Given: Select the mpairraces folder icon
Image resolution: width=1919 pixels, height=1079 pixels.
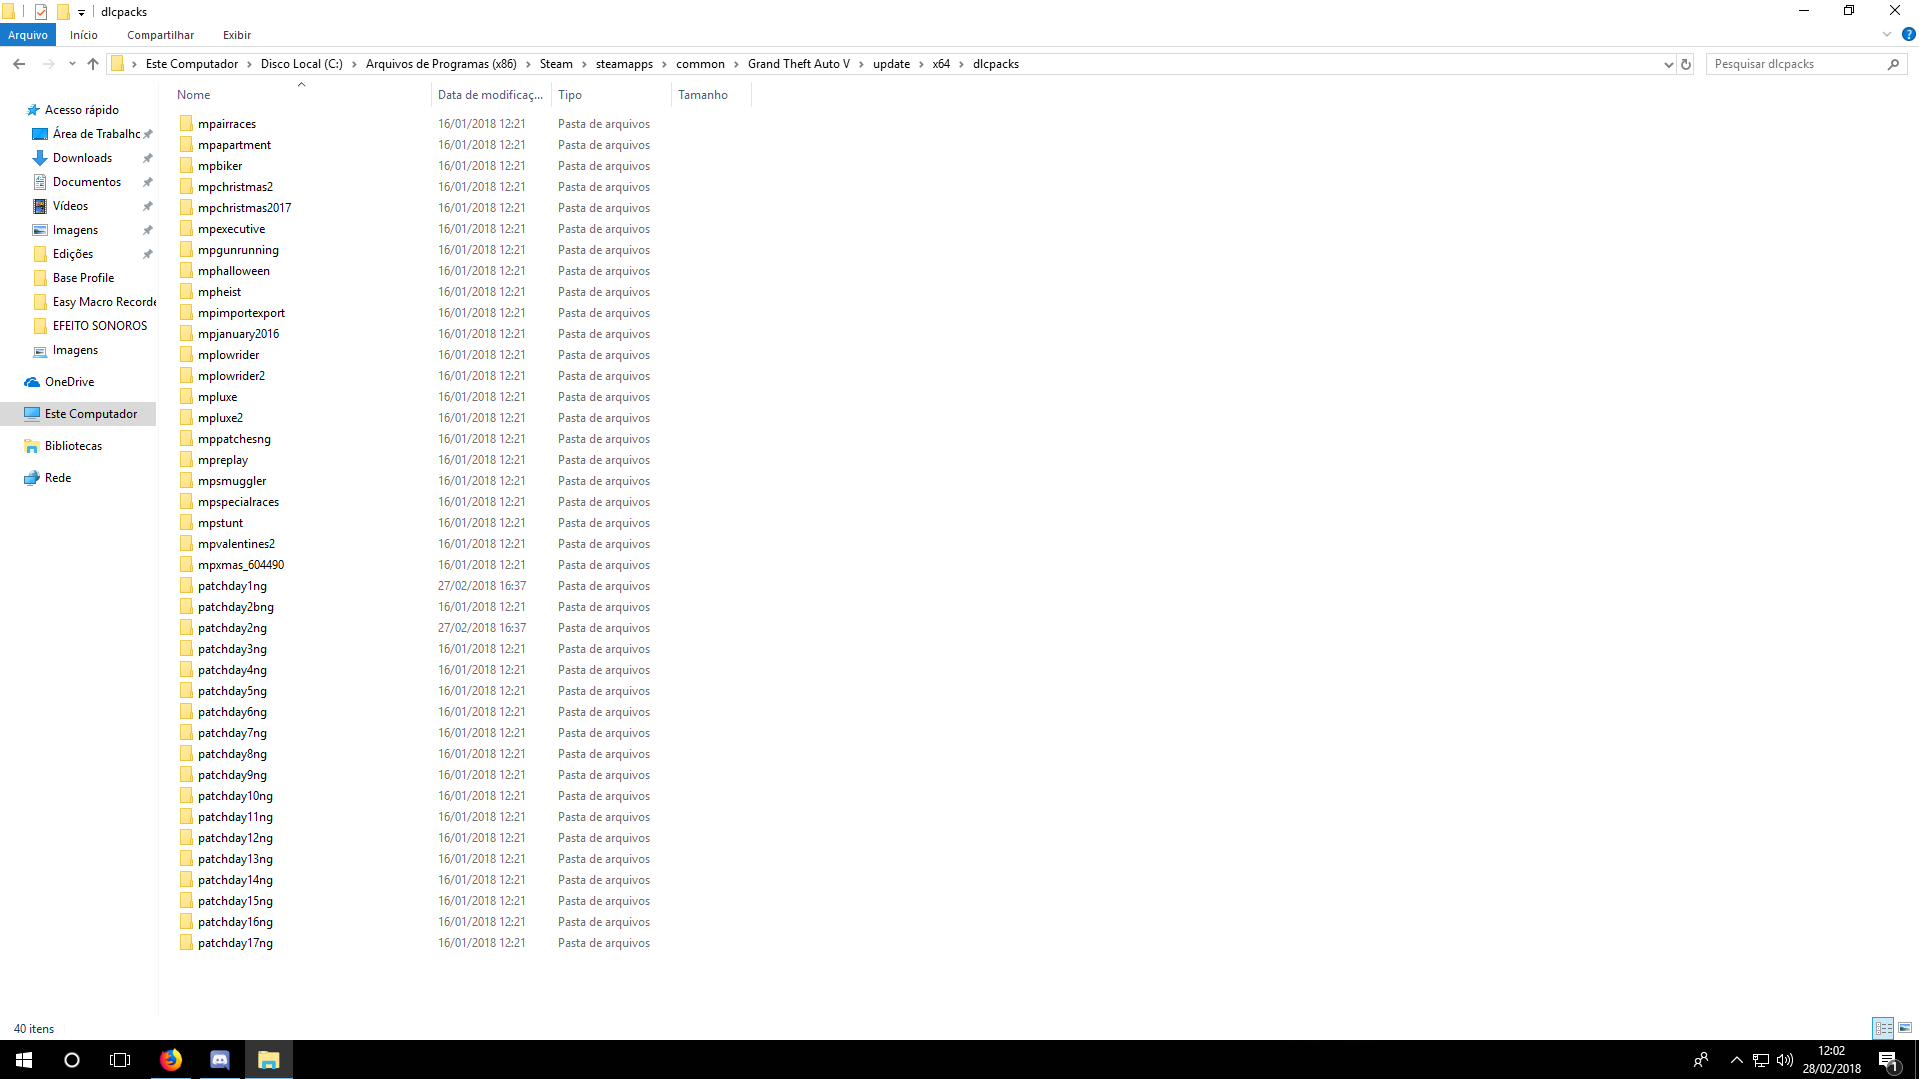Looking at the screenshot, I should click(x=186, y=123).
